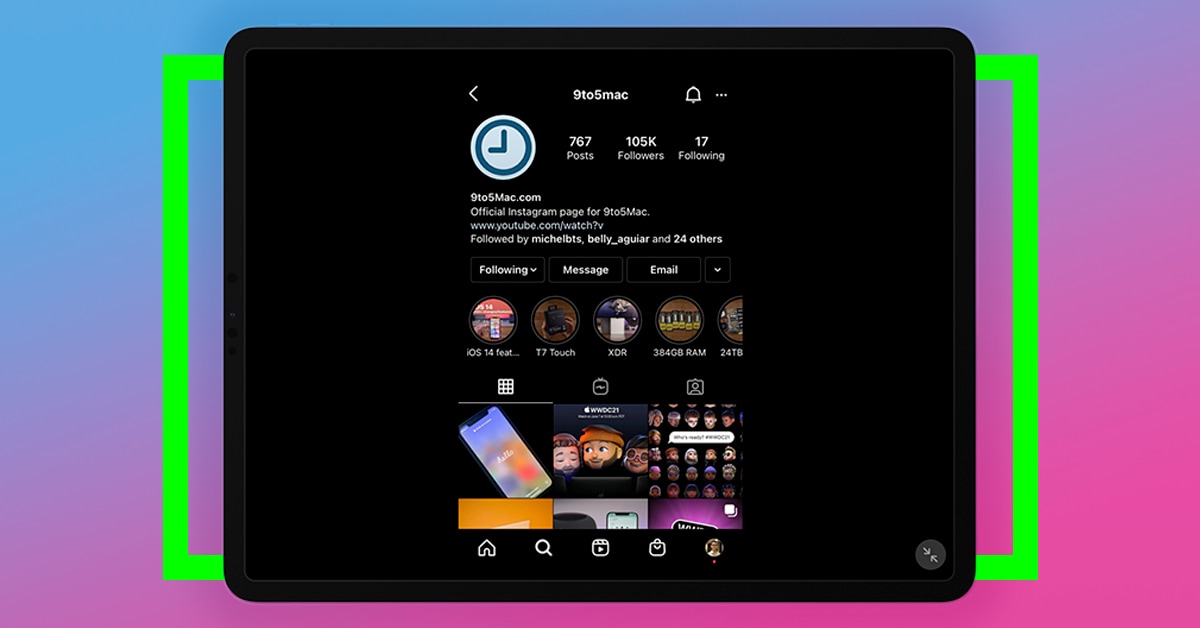Switch to the tagged photos tab

[x=695, y=387]
